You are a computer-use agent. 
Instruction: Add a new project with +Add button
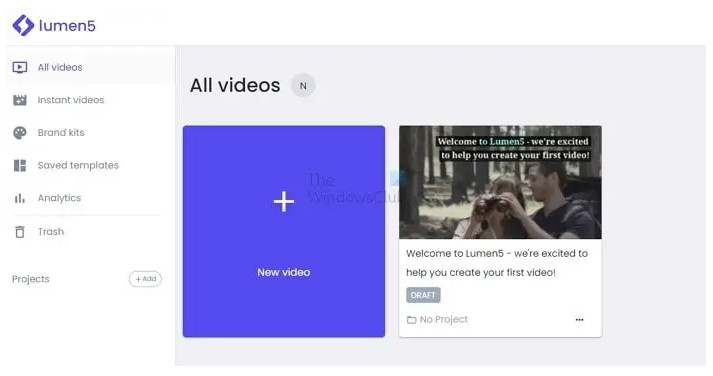tap(146, 279)
